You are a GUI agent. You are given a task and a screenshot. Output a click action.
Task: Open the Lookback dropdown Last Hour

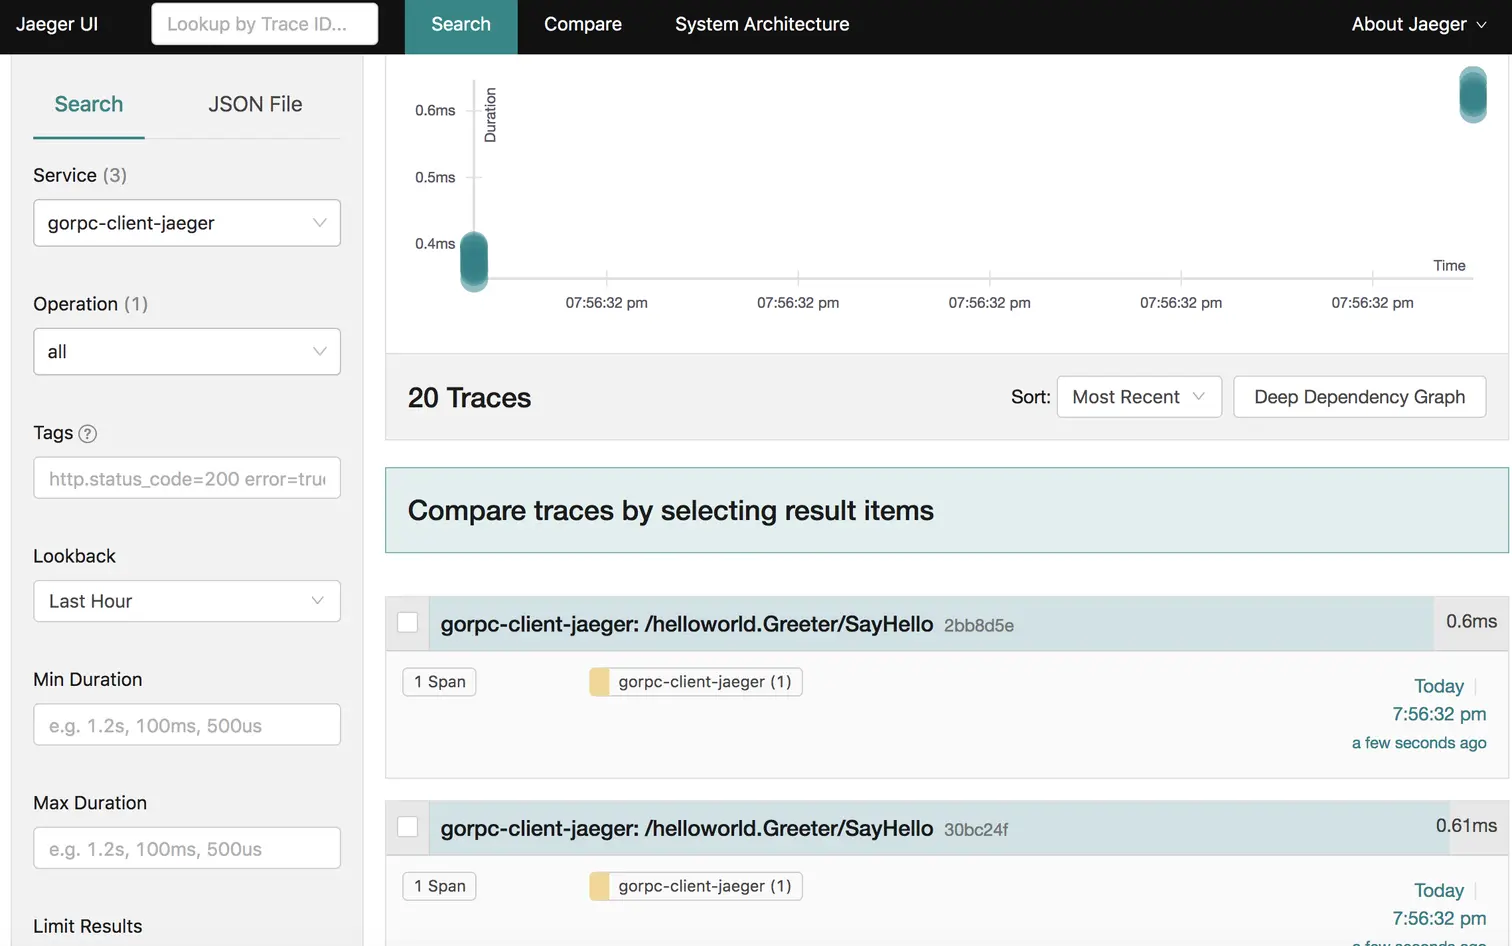coord(187,601)
